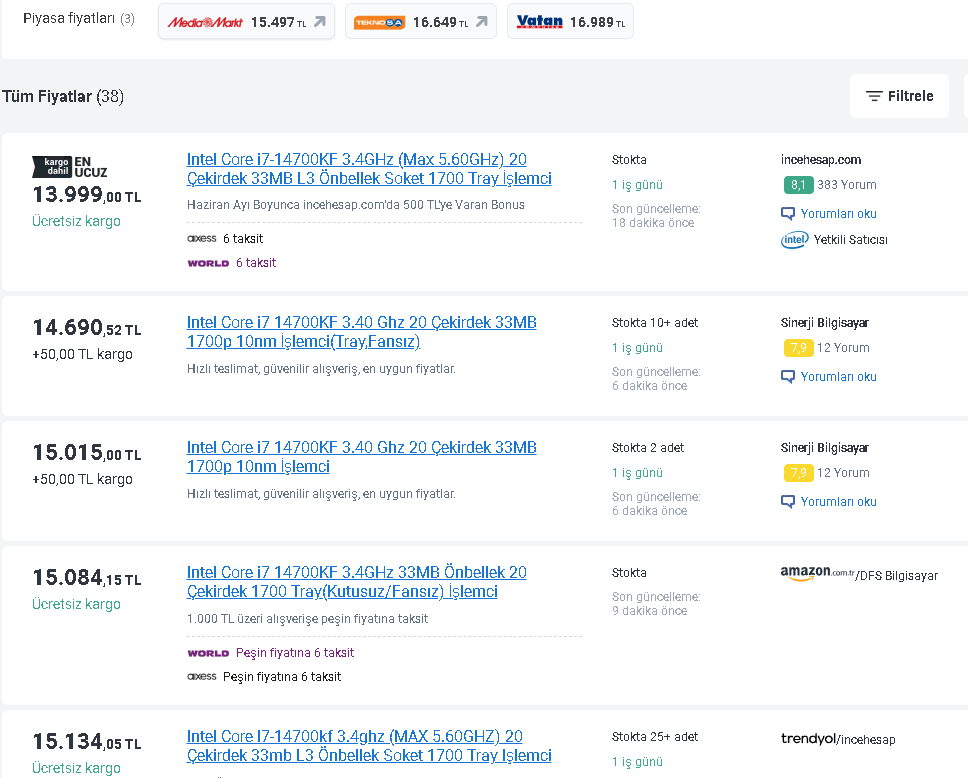The image size is (968, 778).
Task: Click '6 taksit' next to WORLD
Action: pyautogui.click(x=256, y=262)
